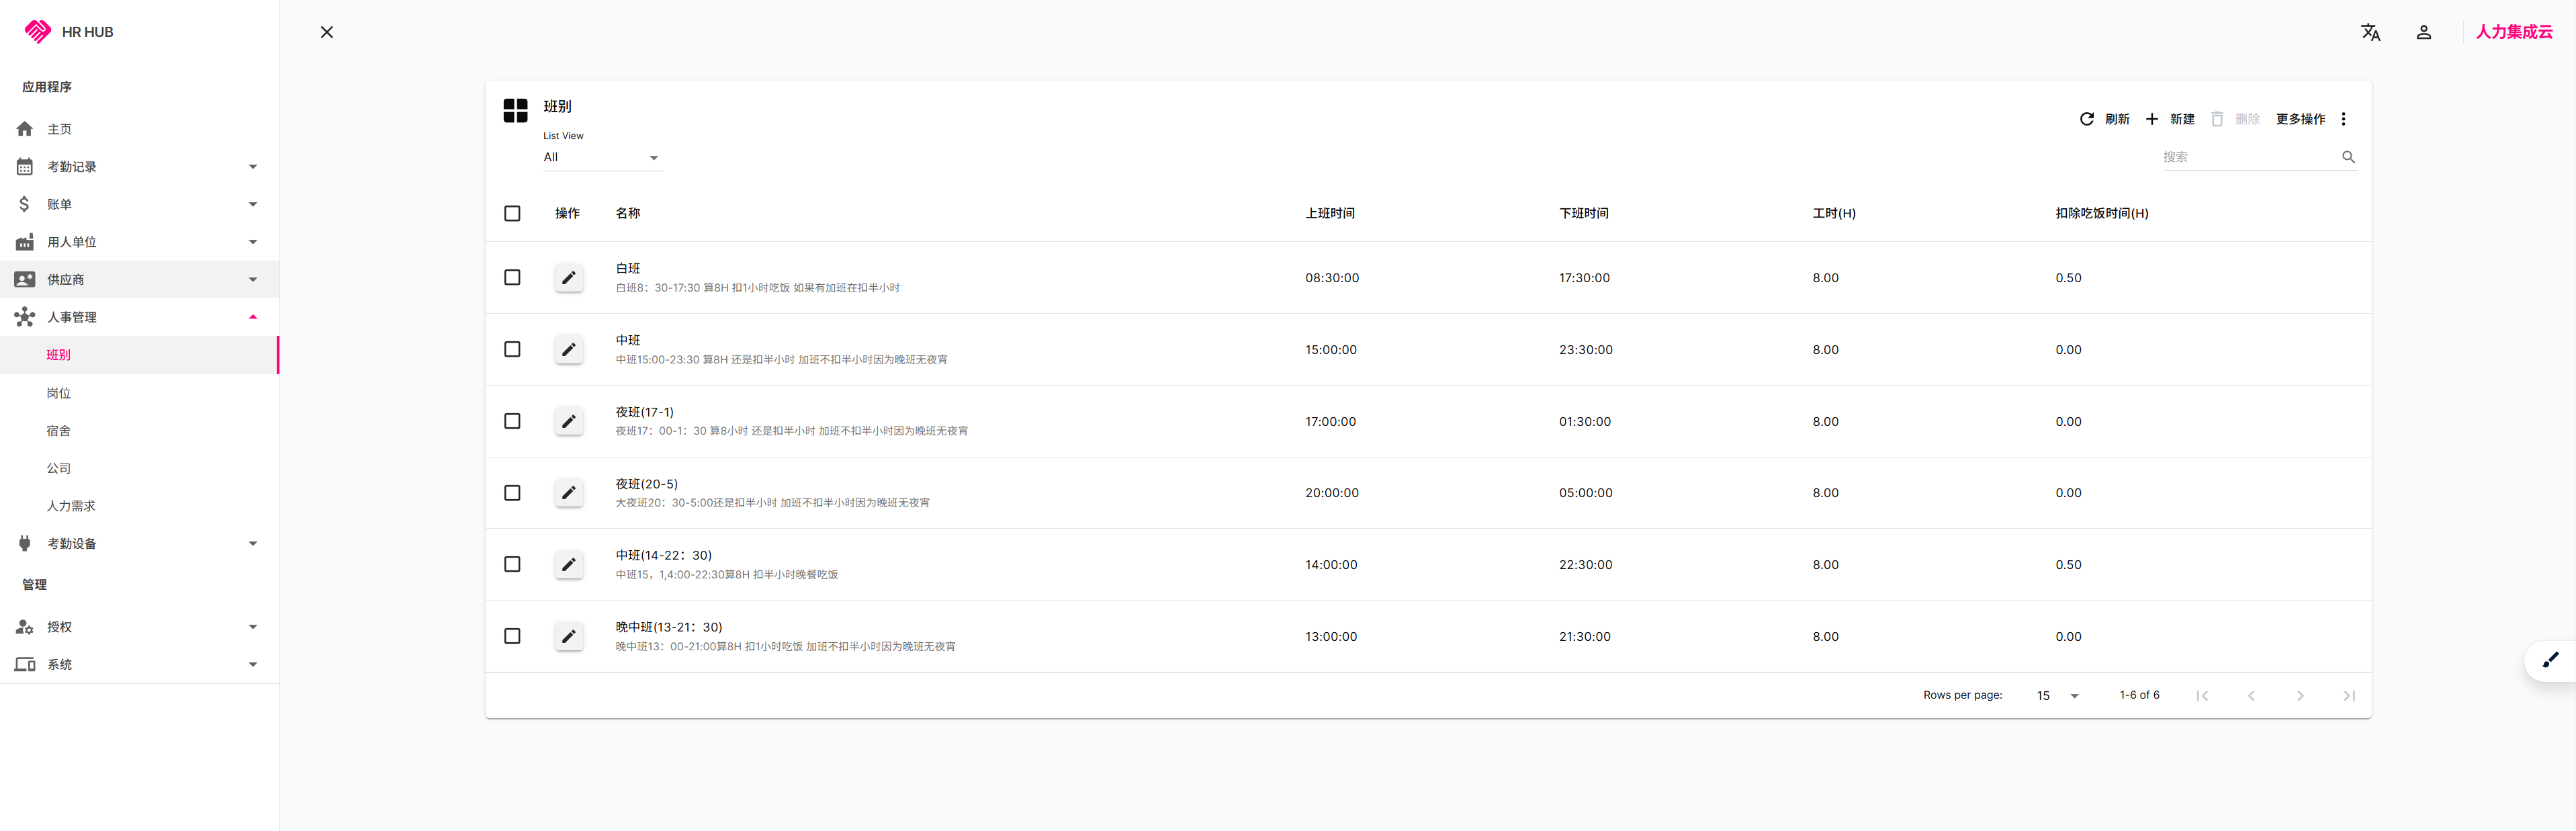Click the language translate icon
Viewport: 2576px width, 831px height.
click(2370, 32)
